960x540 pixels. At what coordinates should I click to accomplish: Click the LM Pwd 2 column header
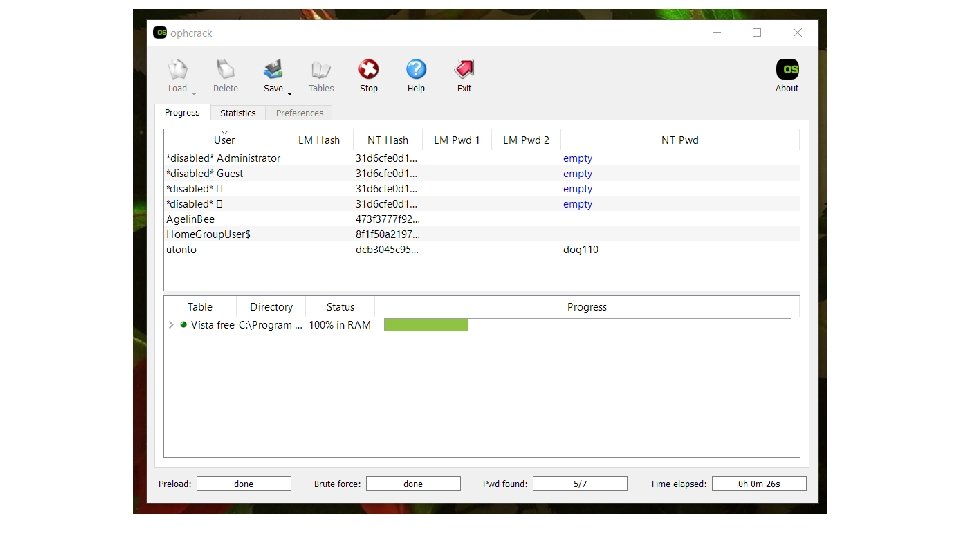[526, 140]
